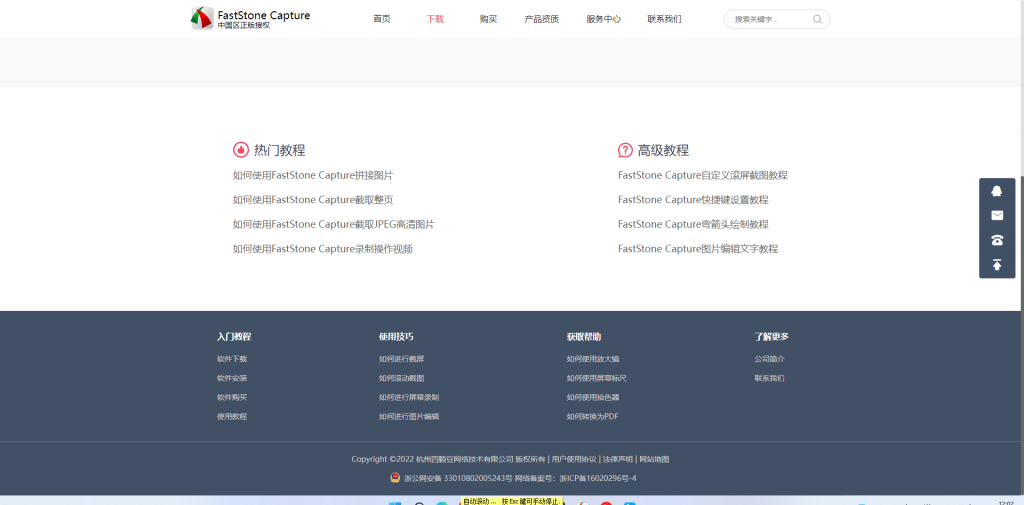Click the question mark icon beside 高级教程
The height and width of the screenshot is (505, 1024).
click(x=625, y=150)
